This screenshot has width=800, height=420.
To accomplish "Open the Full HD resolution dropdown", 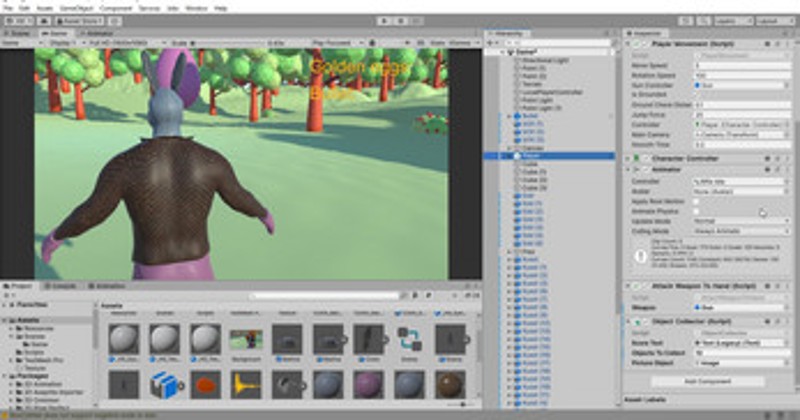I will [x=127, y=43].
